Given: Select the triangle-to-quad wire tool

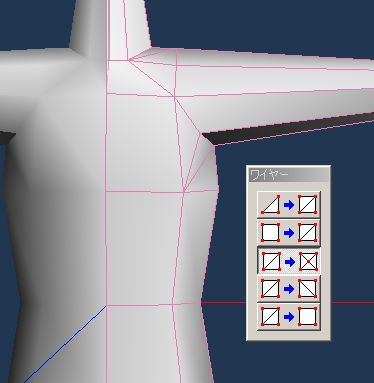Looking at the screenshot, I should (289, 205).
